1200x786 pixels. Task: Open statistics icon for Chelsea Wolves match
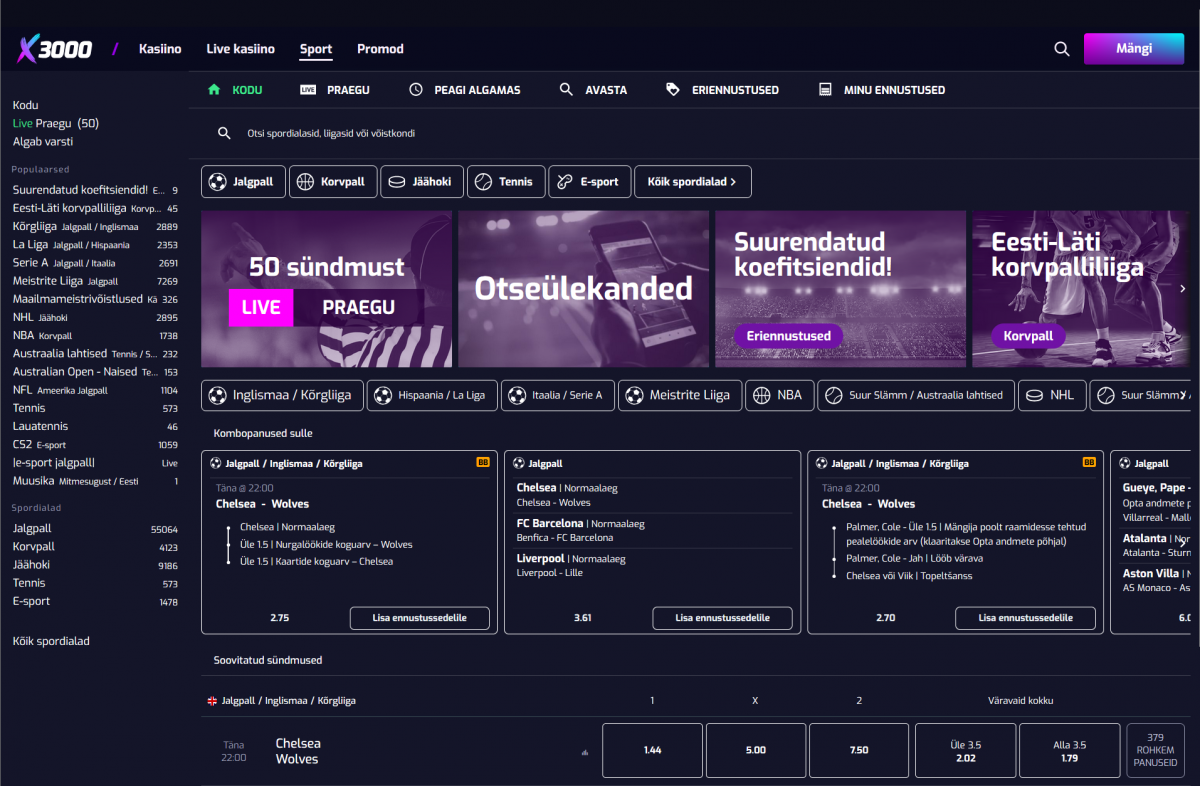tap(585, 752)
